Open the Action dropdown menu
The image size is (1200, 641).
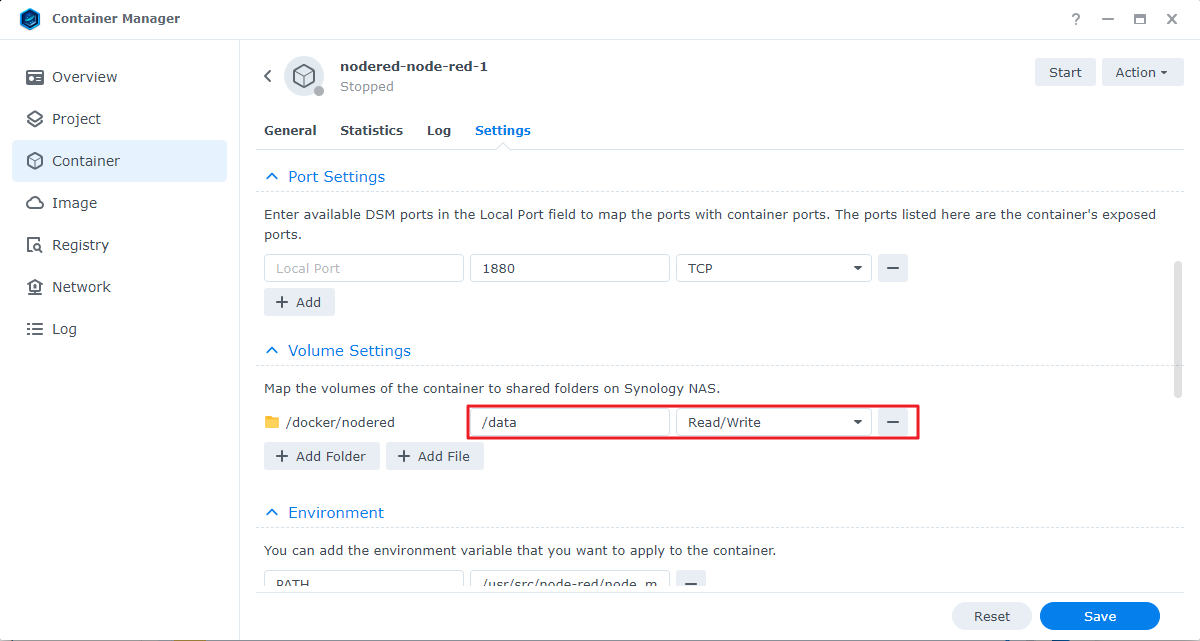coord(1142,71)
